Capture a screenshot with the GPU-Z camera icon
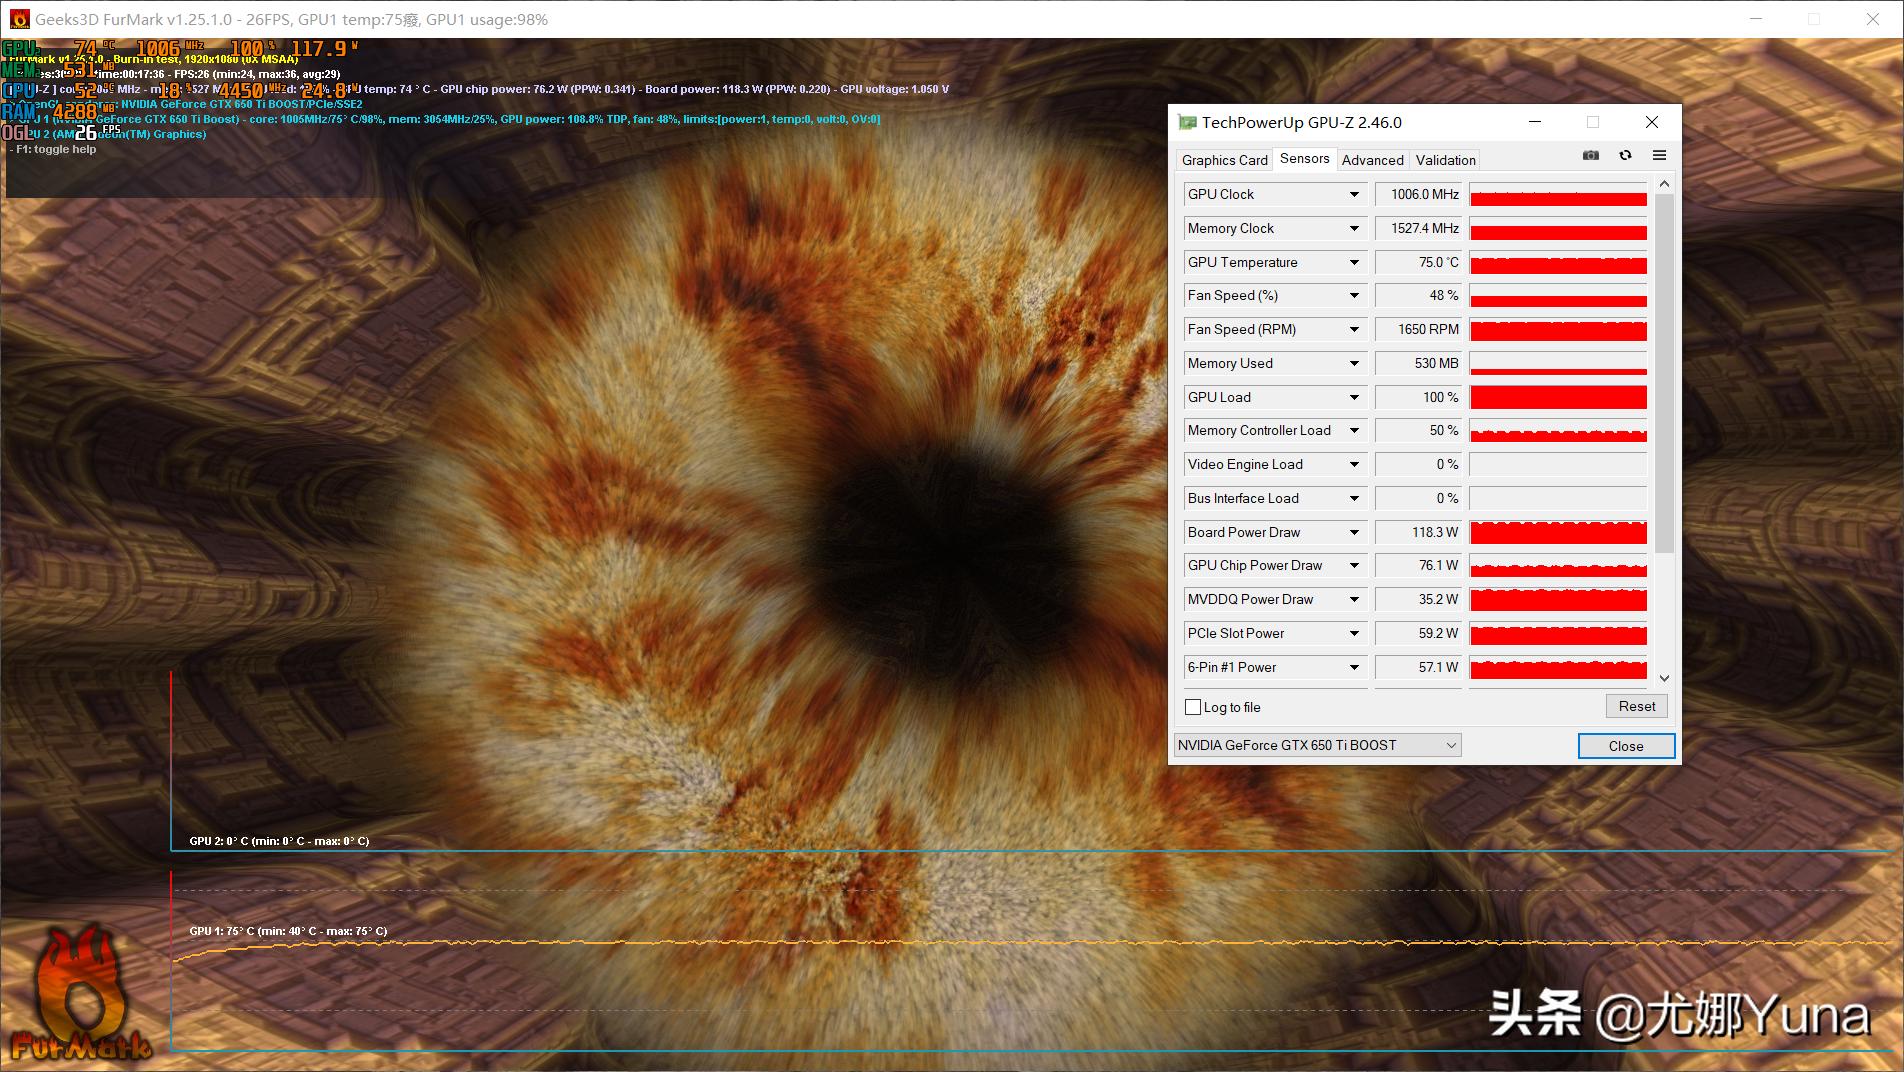The width and height of the screenshot is (1904, 1072). tap(1590, 156)
